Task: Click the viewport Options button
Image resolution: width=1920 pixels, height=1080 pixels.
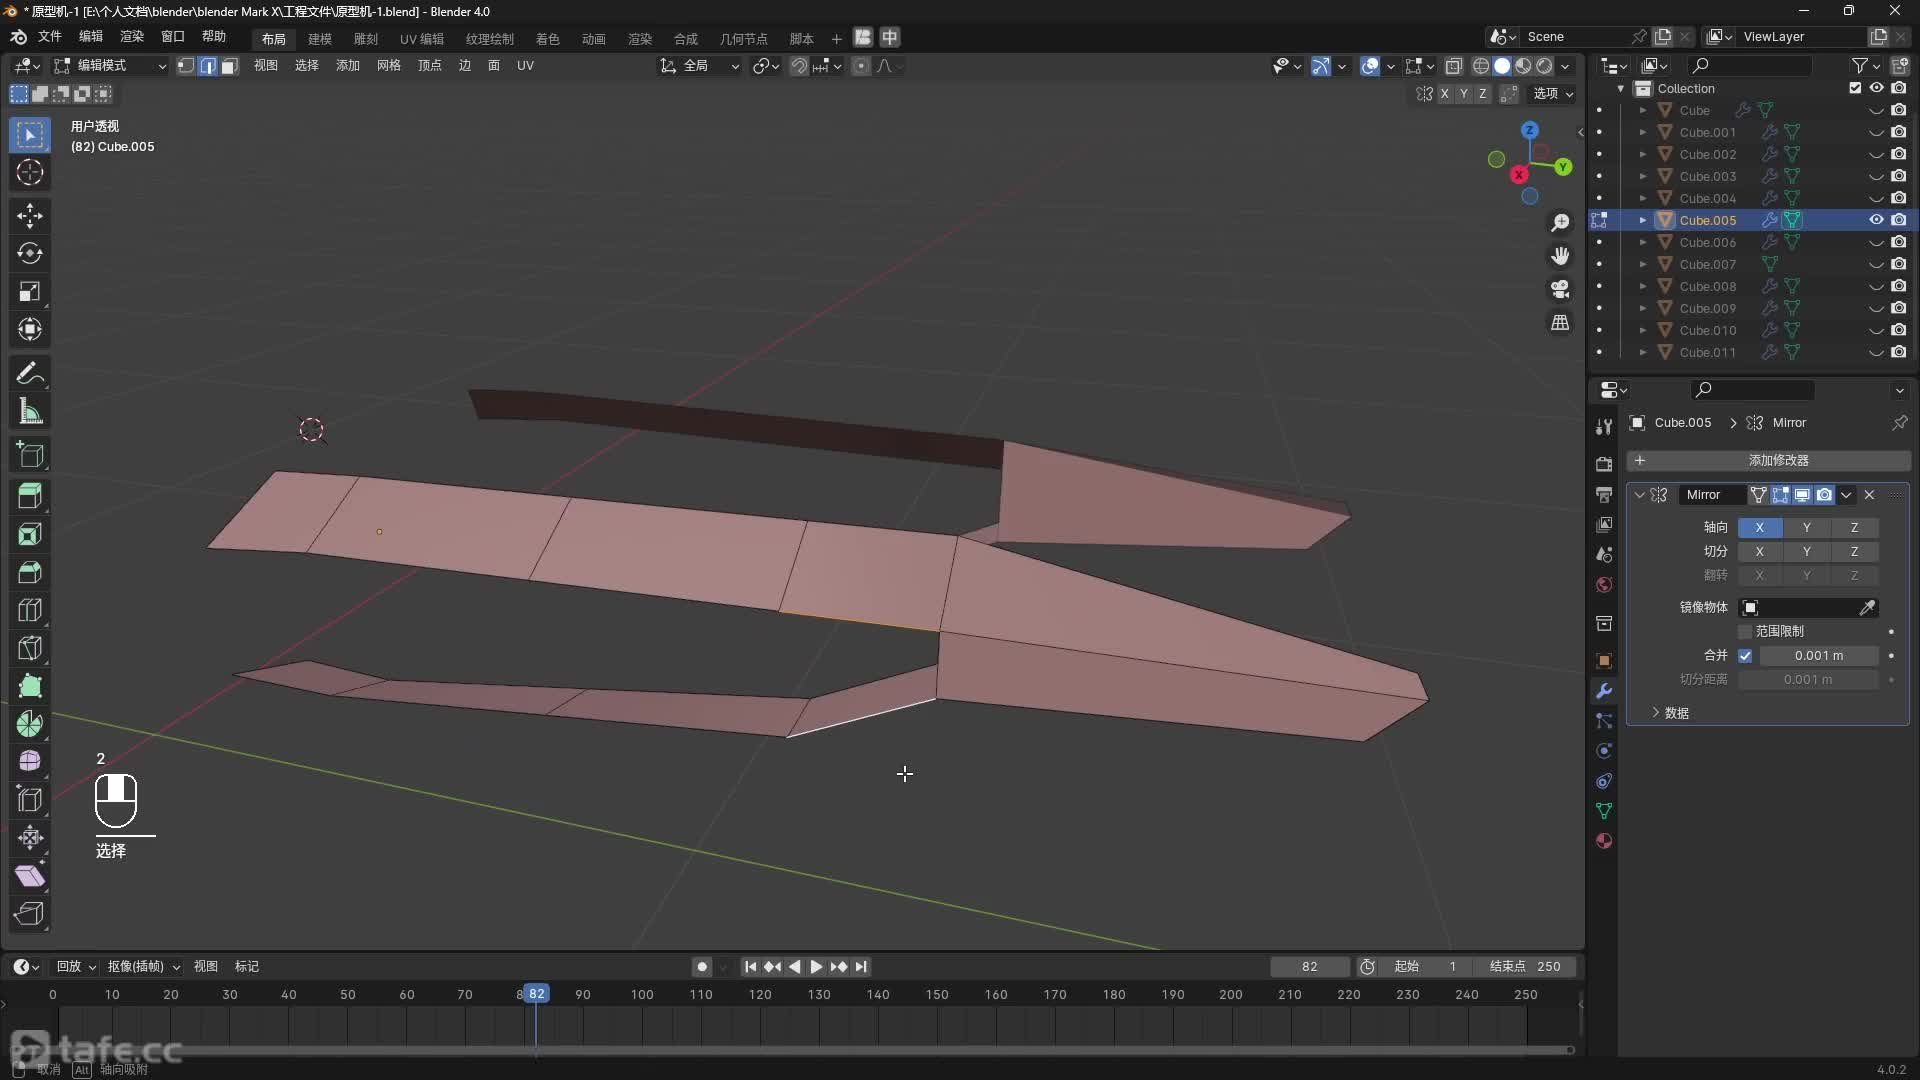Action: pyautogui.click(x=1553, y=94)
